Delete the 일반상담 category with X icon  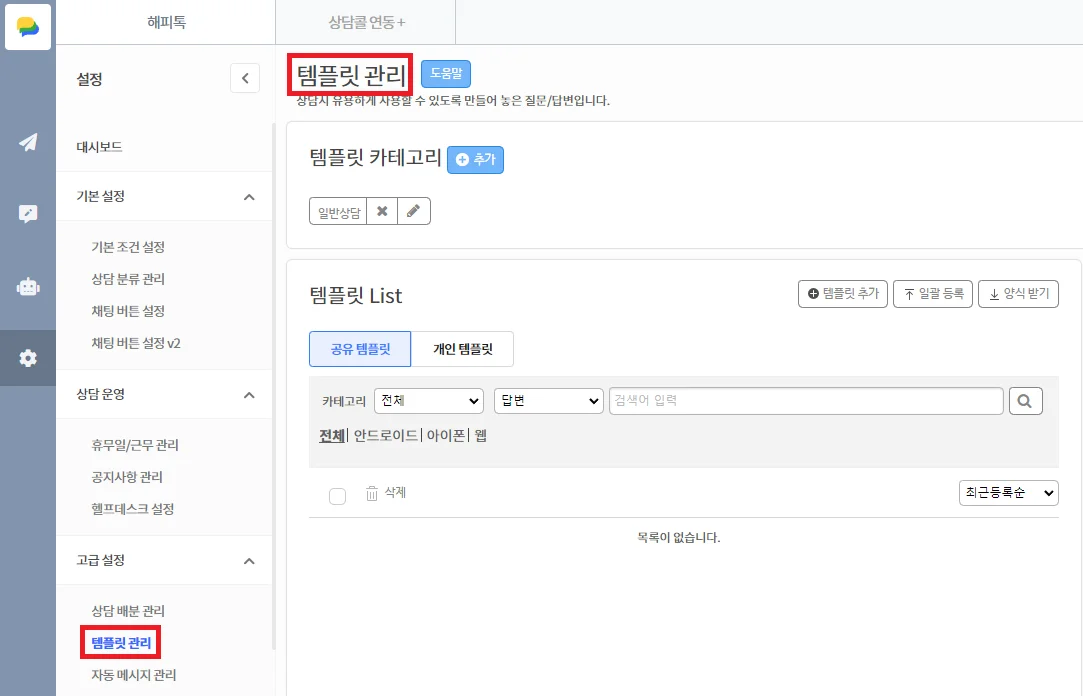point(382,211)
